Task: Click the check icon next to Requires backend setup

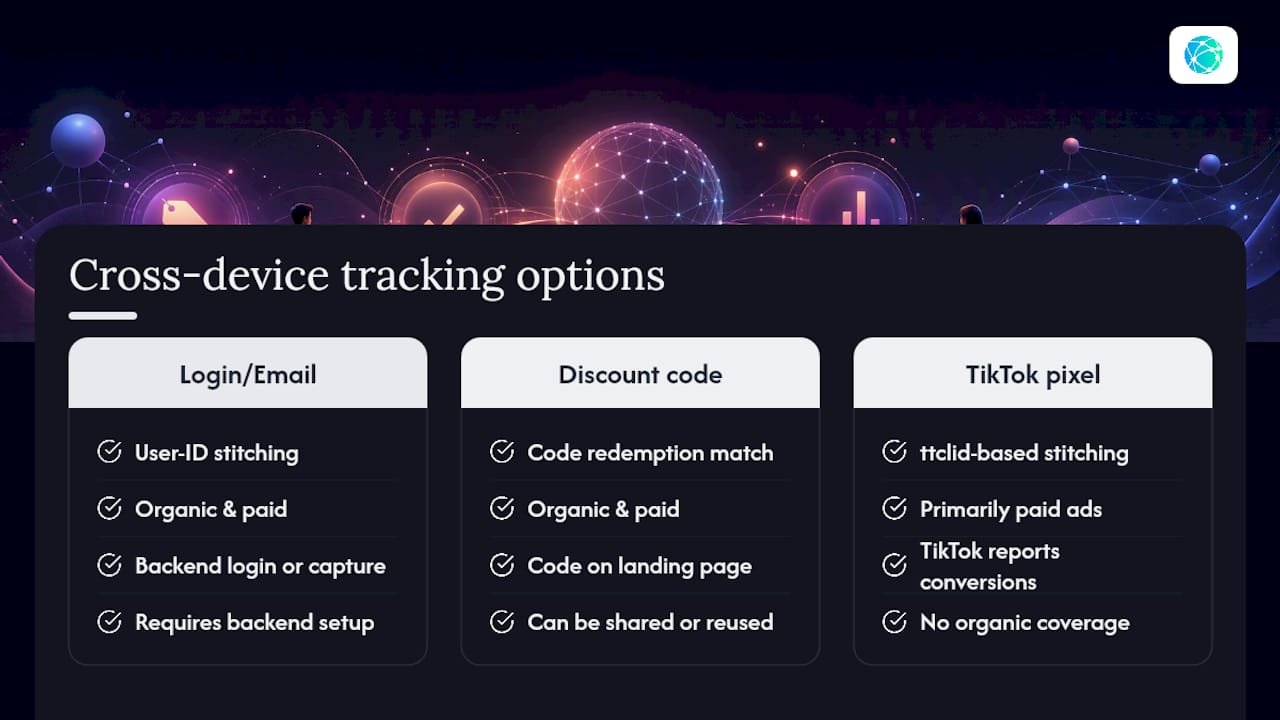Action: pyautogui.click(x=109, y=622)
